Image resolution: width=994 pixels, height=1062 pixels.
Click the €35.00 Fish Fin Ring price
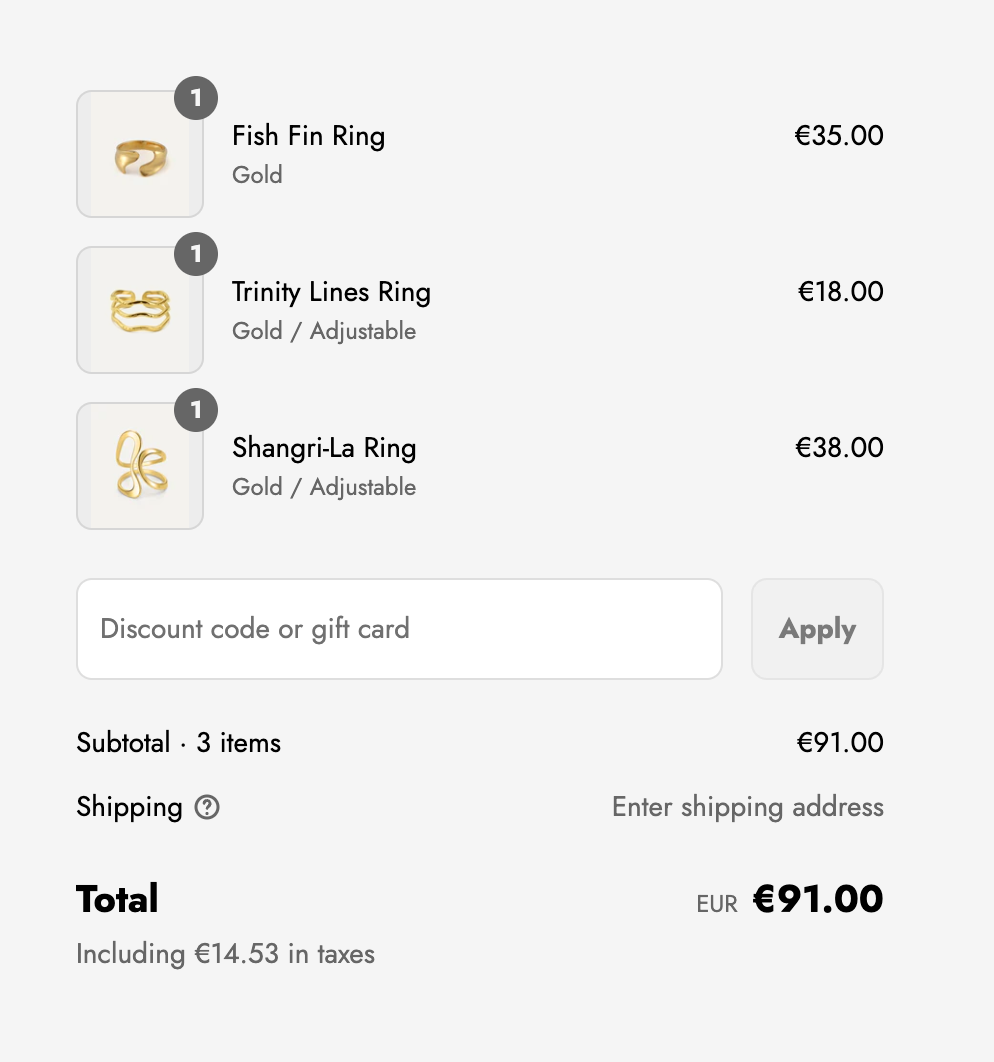(839, 136)
